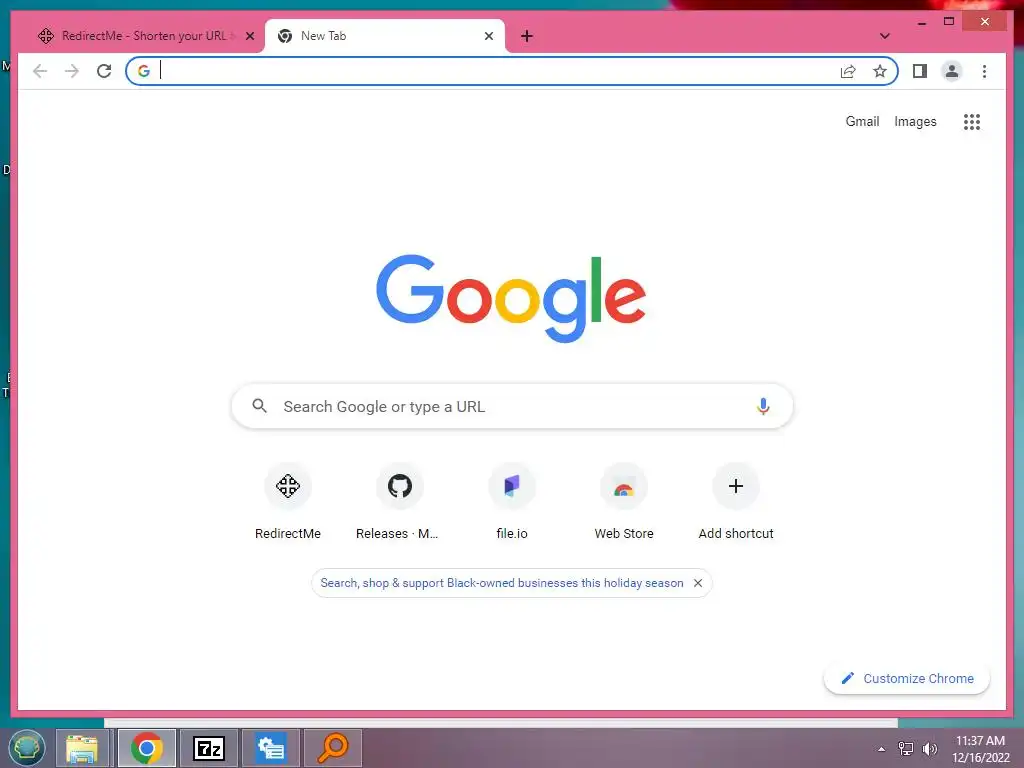Open the Black-owned businesses promo link
This screenshot has height=768, width=1024.
[x=502, y=583]
